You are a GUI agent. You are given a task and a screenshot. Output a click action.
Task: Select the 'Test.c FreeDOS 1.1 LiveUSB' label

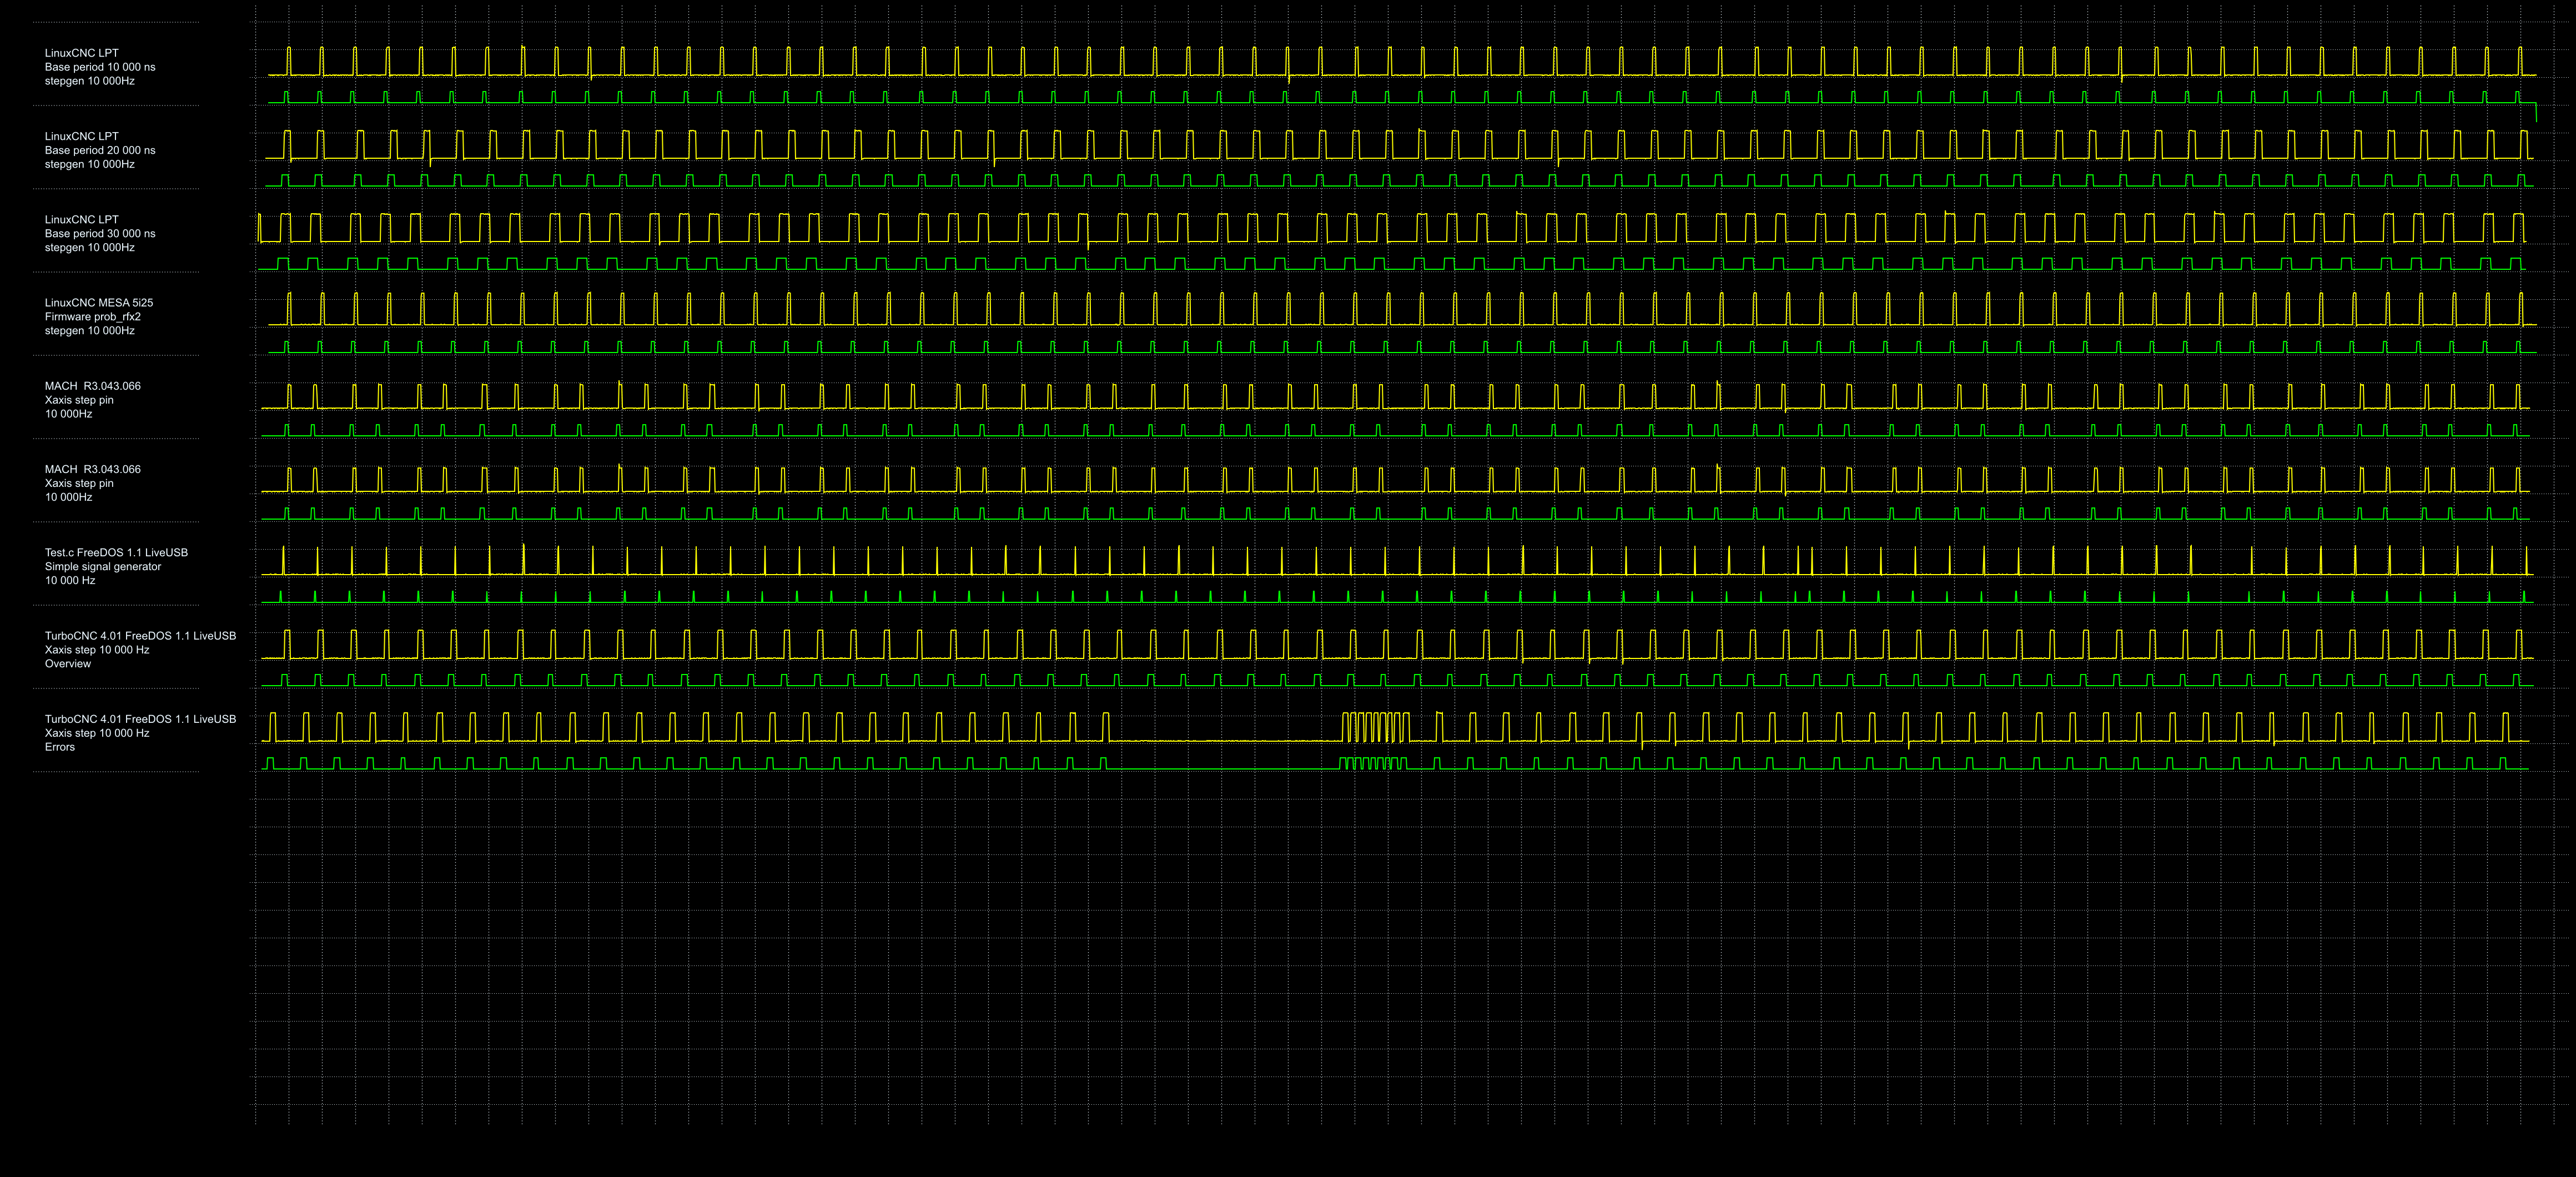[116, 552]
